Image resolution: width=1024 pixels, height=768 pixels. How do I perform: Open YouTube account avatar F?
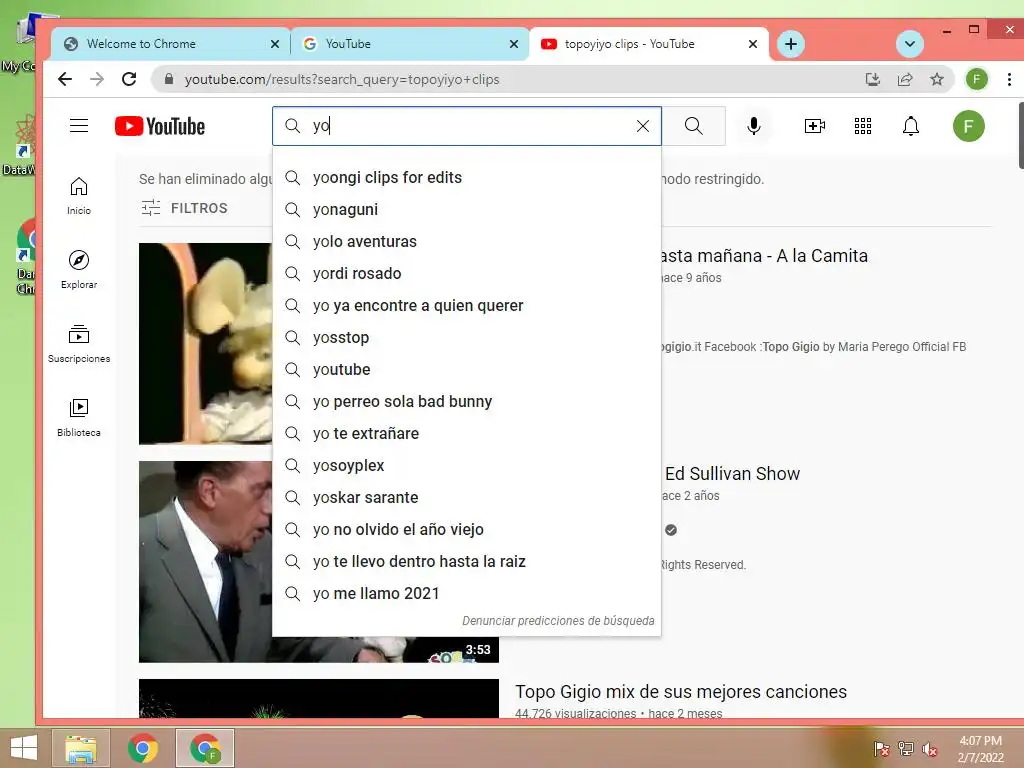click(x=968, y=126)
